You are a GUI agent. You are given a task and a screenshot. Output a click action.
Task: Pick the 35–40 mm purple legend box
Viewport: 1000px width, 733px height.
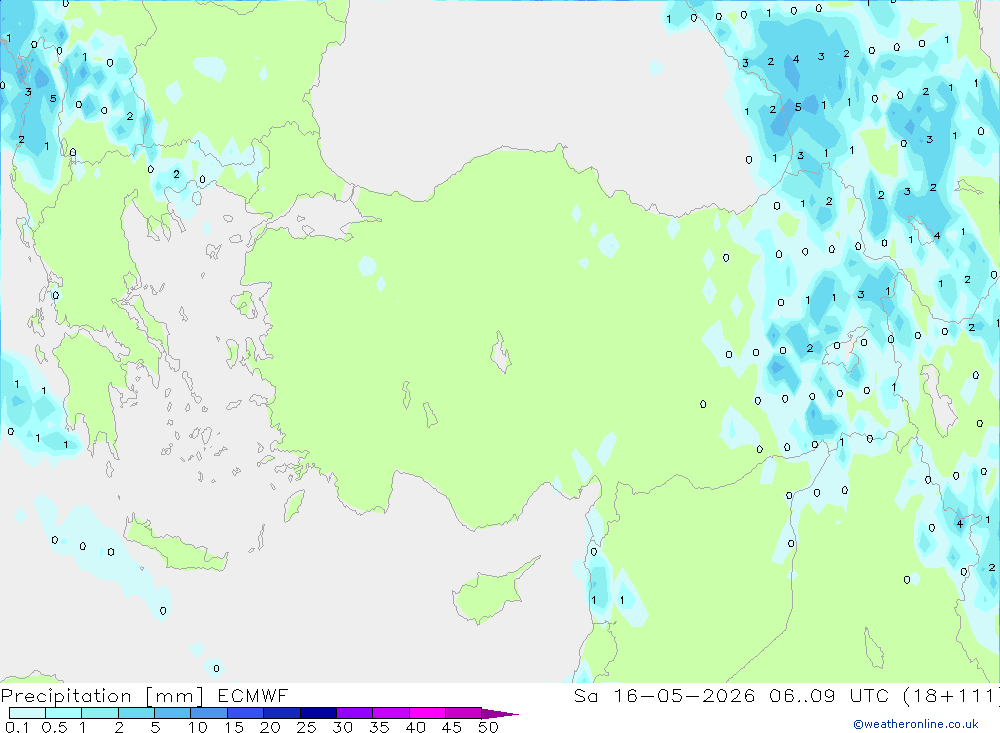pyautogui.click(x=390, y=713)
